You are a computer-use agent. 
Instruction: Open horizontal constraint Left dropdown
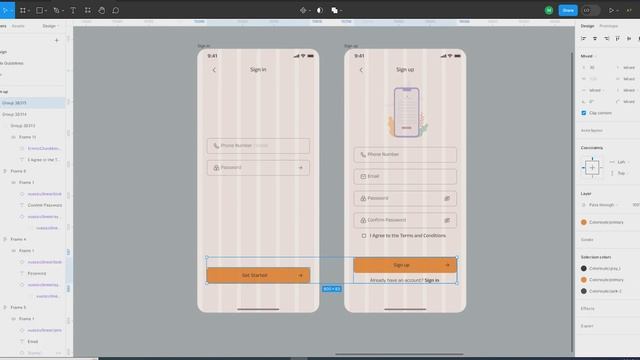pos(621,162)
